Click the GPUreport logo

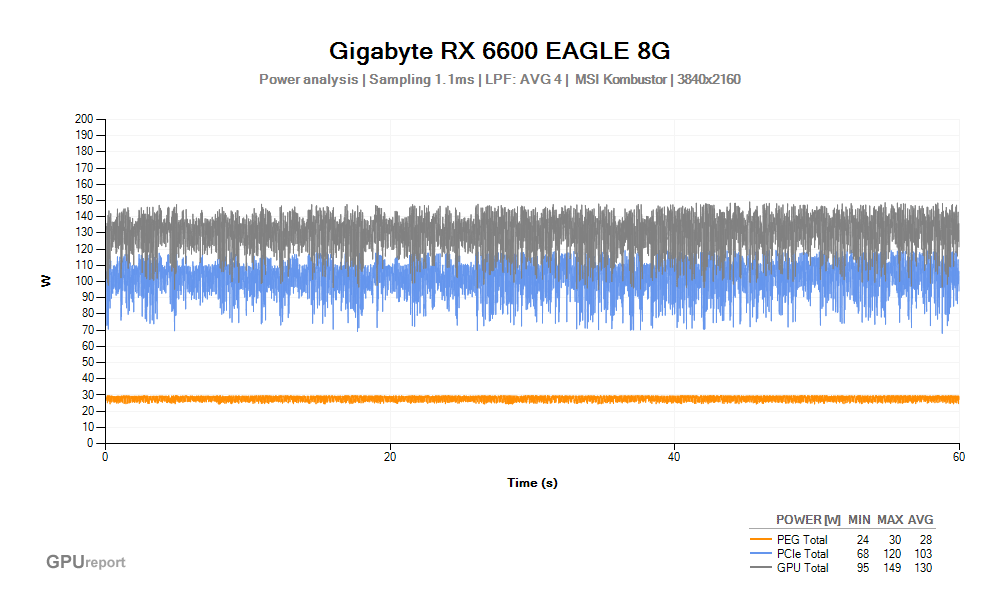coord(85,562)
